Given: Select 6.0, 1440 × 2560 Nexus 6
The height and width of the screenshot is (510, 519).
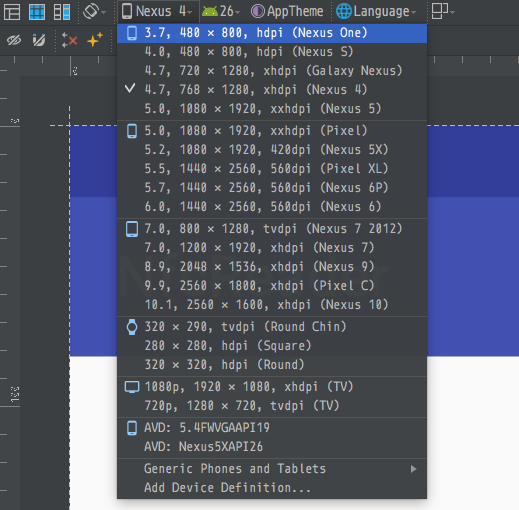Looking at the screenshot, I should [x=272, y=207].
